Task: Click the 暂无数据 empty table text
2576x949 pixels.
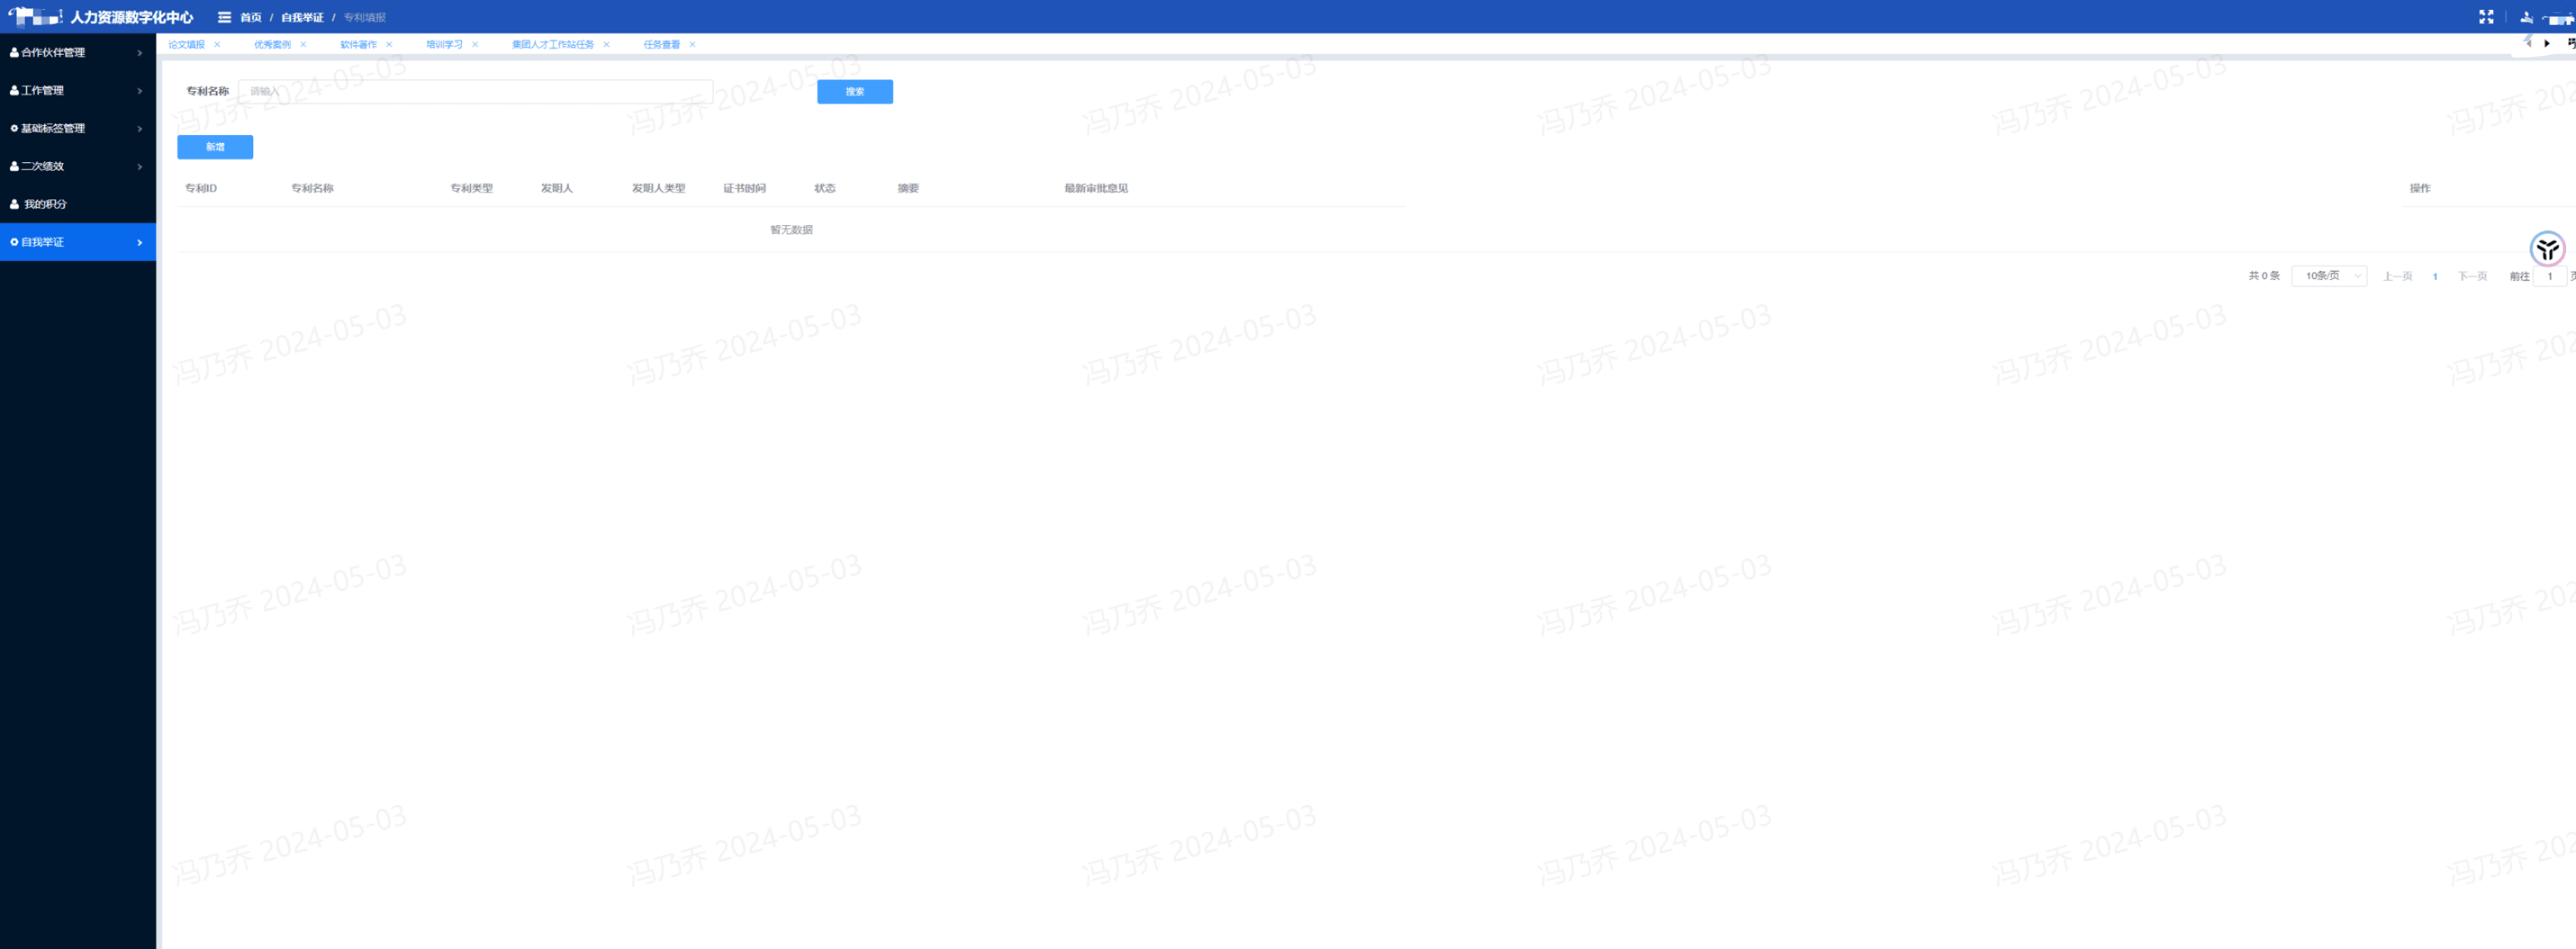Action: pos(791,230)
